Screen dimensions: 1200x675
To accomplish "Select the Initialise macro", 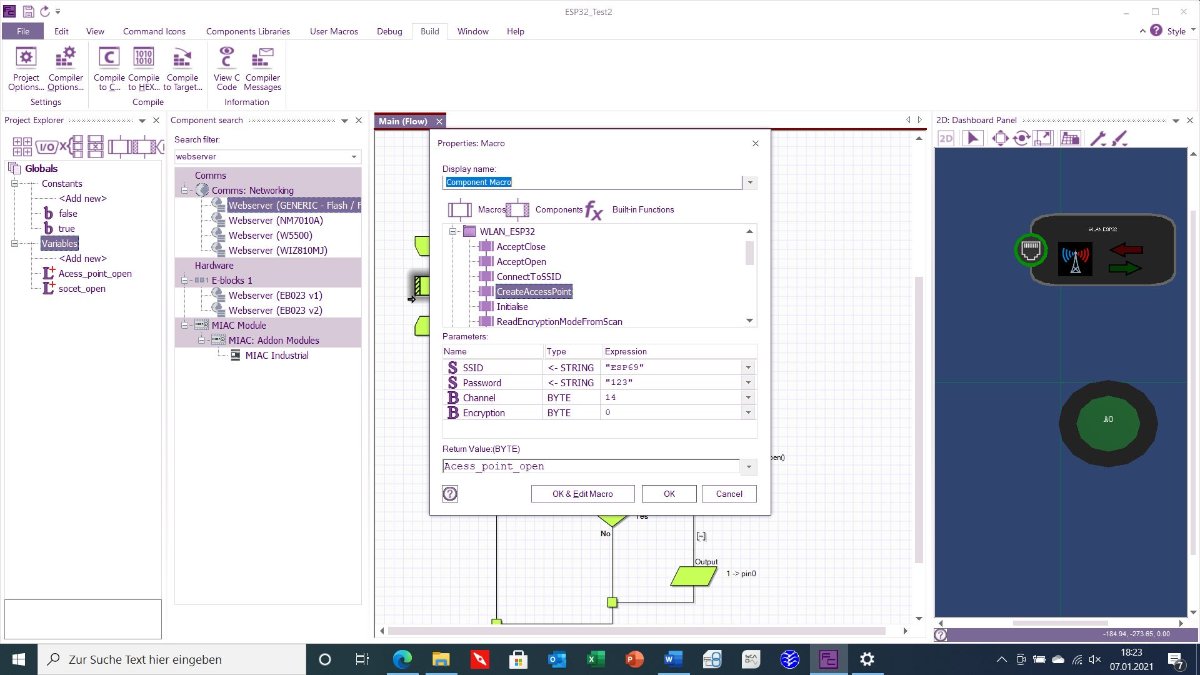I will (x=512, y=307).
